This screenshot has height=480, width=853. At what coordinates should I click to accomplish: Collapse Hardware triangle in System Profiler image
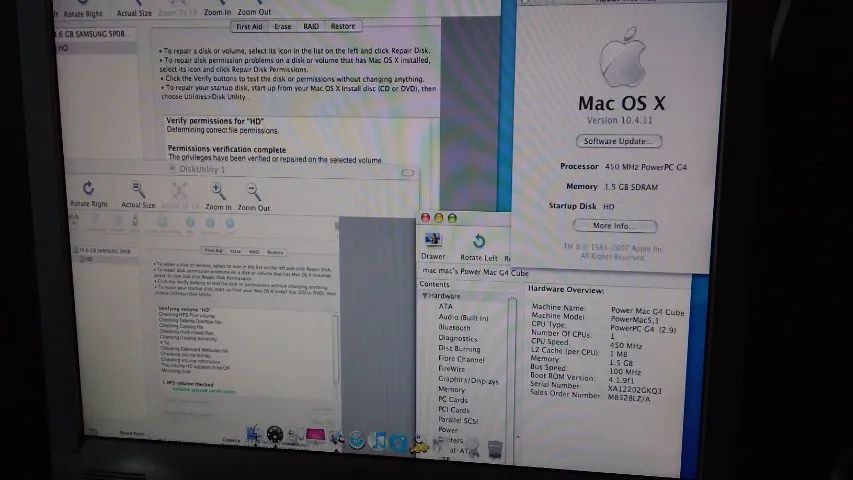point(425,296)
